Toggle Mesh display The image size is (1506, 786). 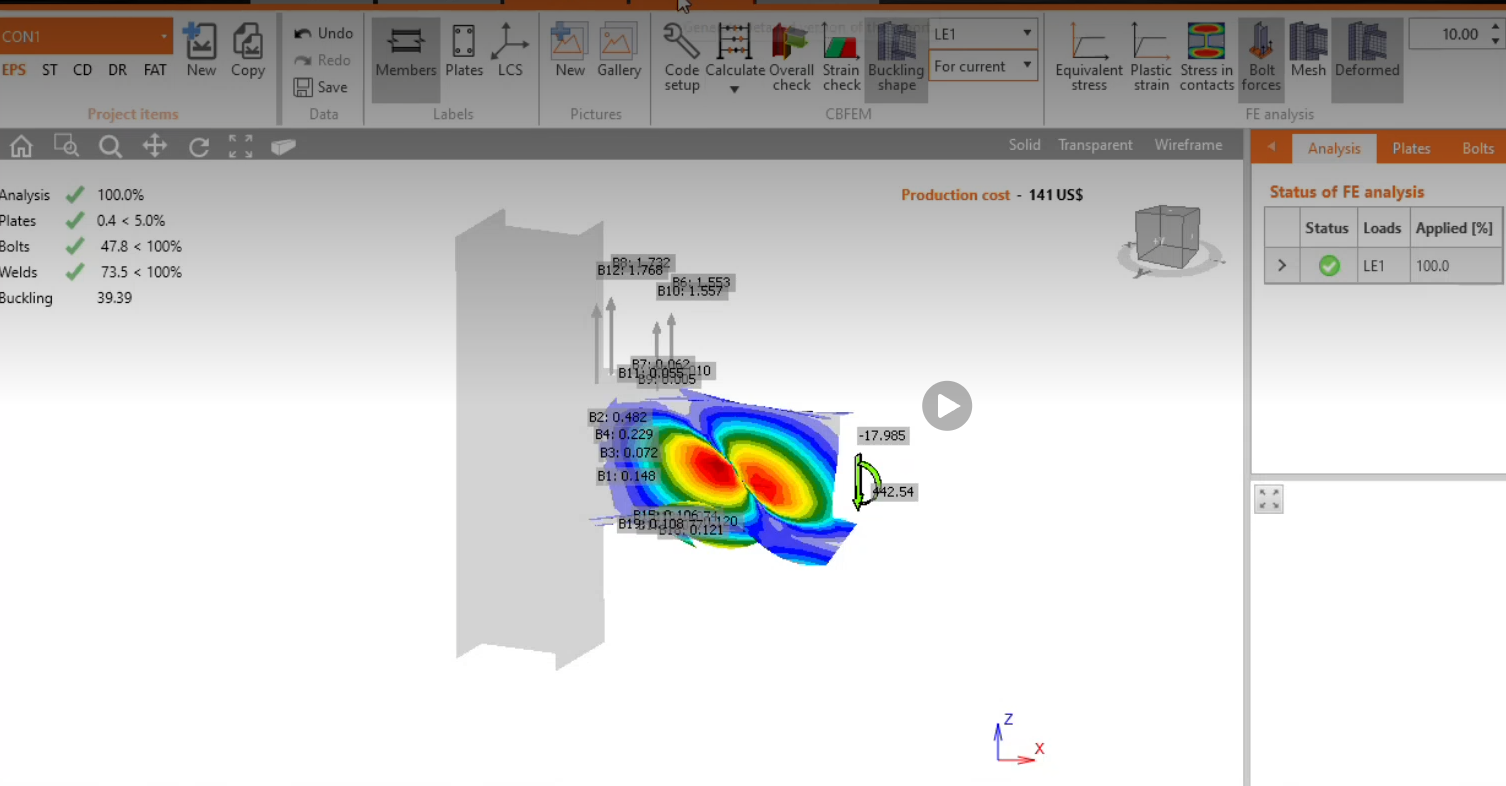[x=1308, y=52]
